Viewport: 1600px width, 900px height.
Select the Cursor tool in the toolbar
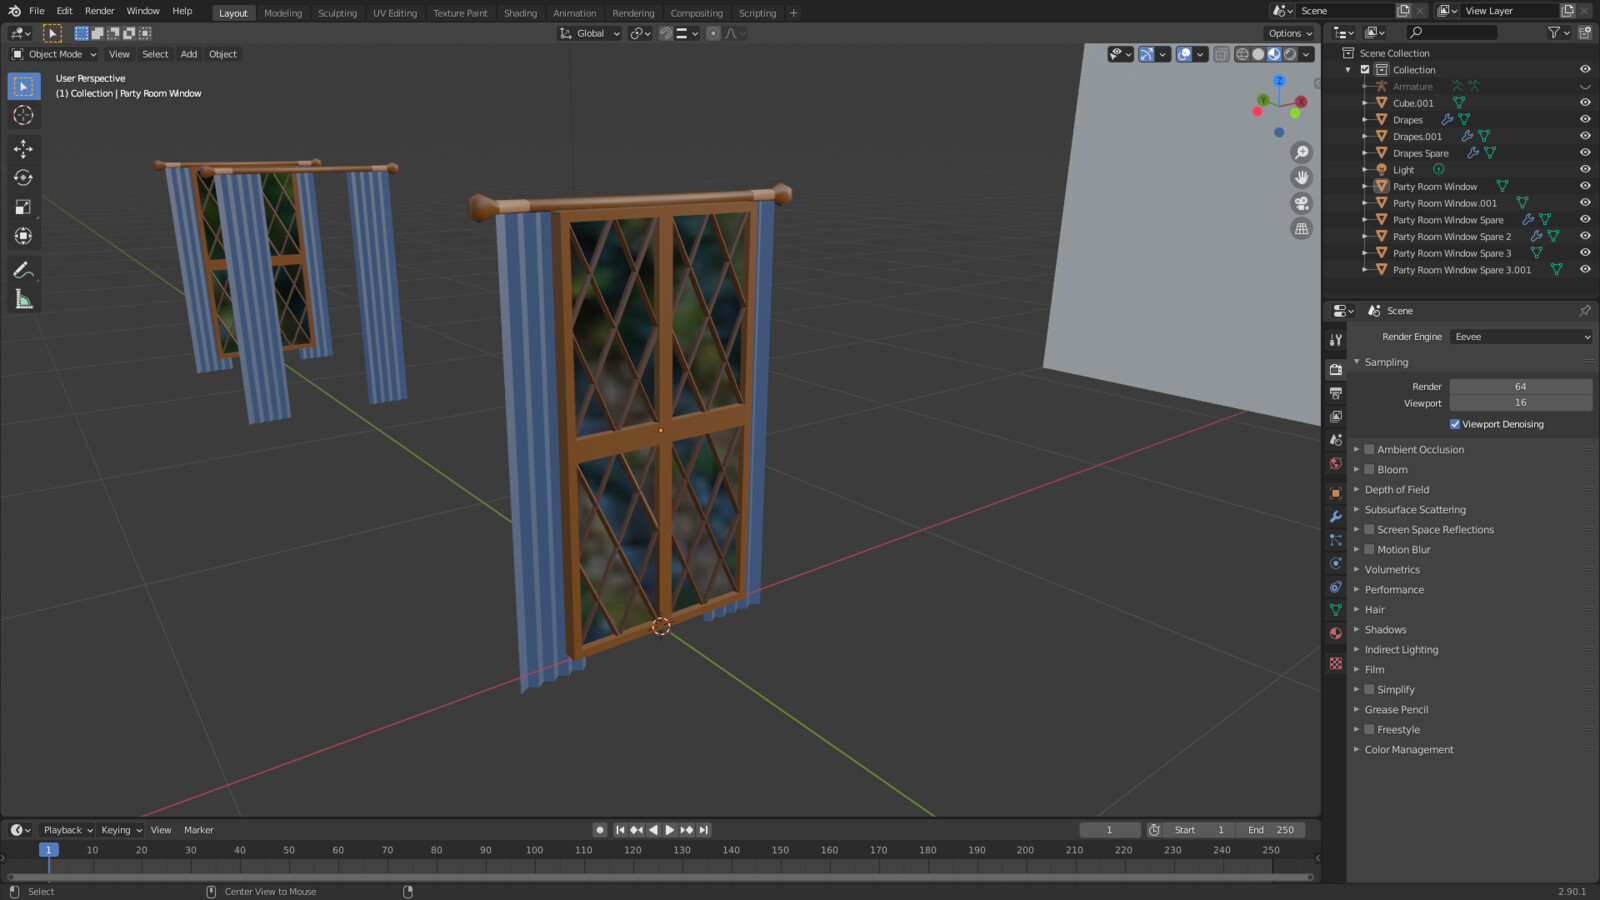pos(23,116)
